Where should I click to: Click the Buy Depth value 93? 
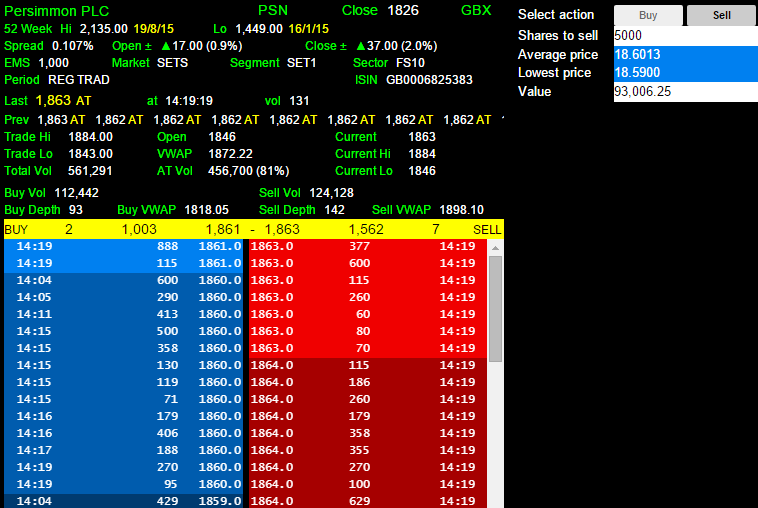point(76,210)
